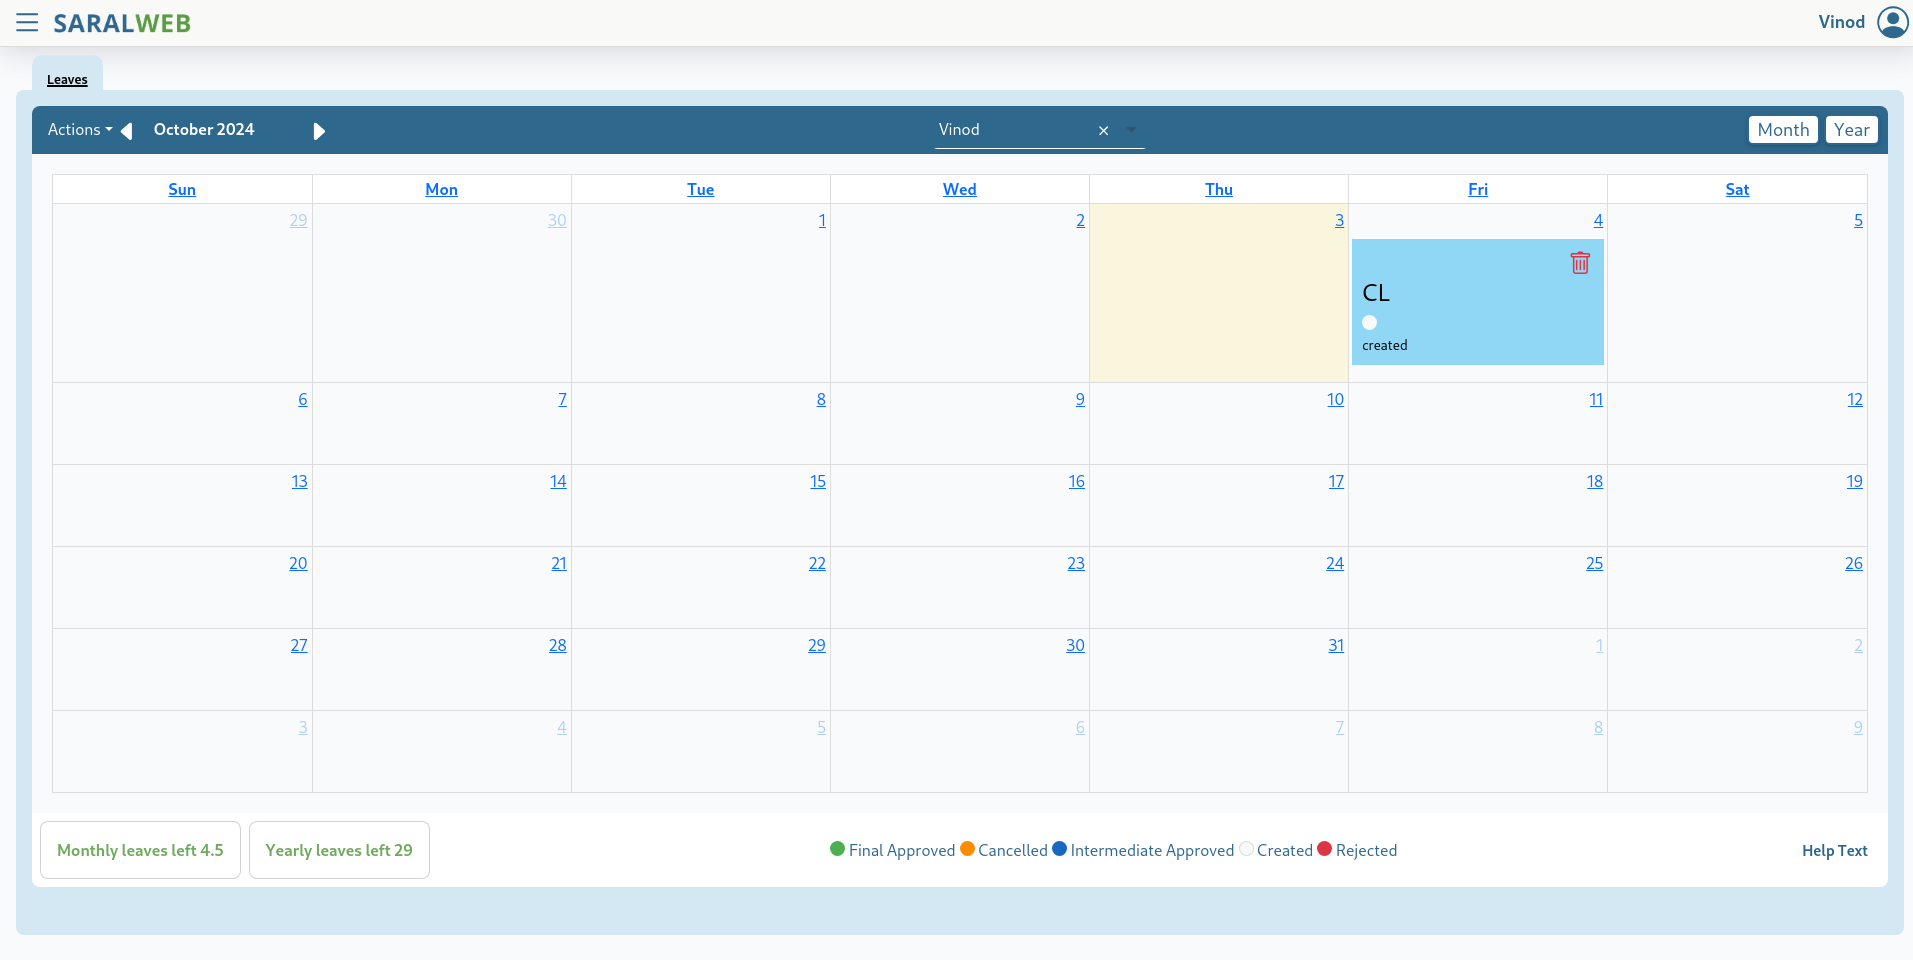Screen dimensions: 1913x960
Task: Delete the CL leave entry with trash icon
Action: click(1580, 263)
